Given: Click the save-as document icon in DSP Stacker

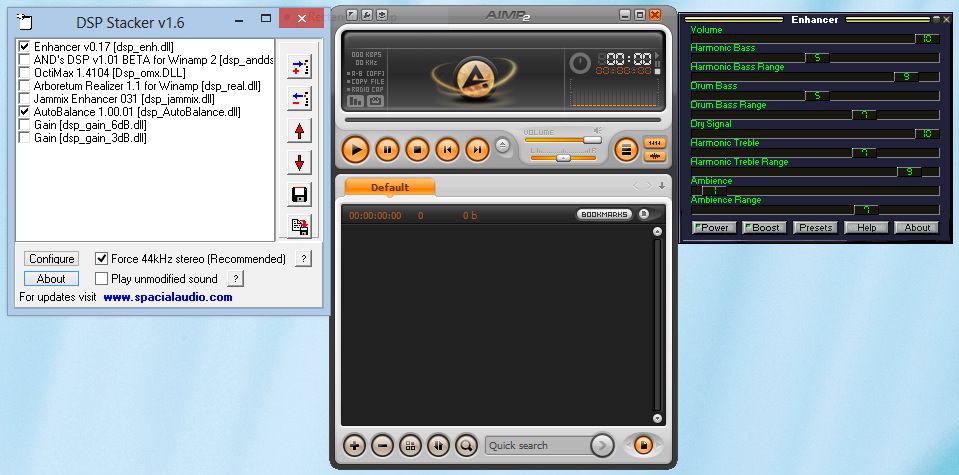Looking at the screenshot, I should 300,226.
